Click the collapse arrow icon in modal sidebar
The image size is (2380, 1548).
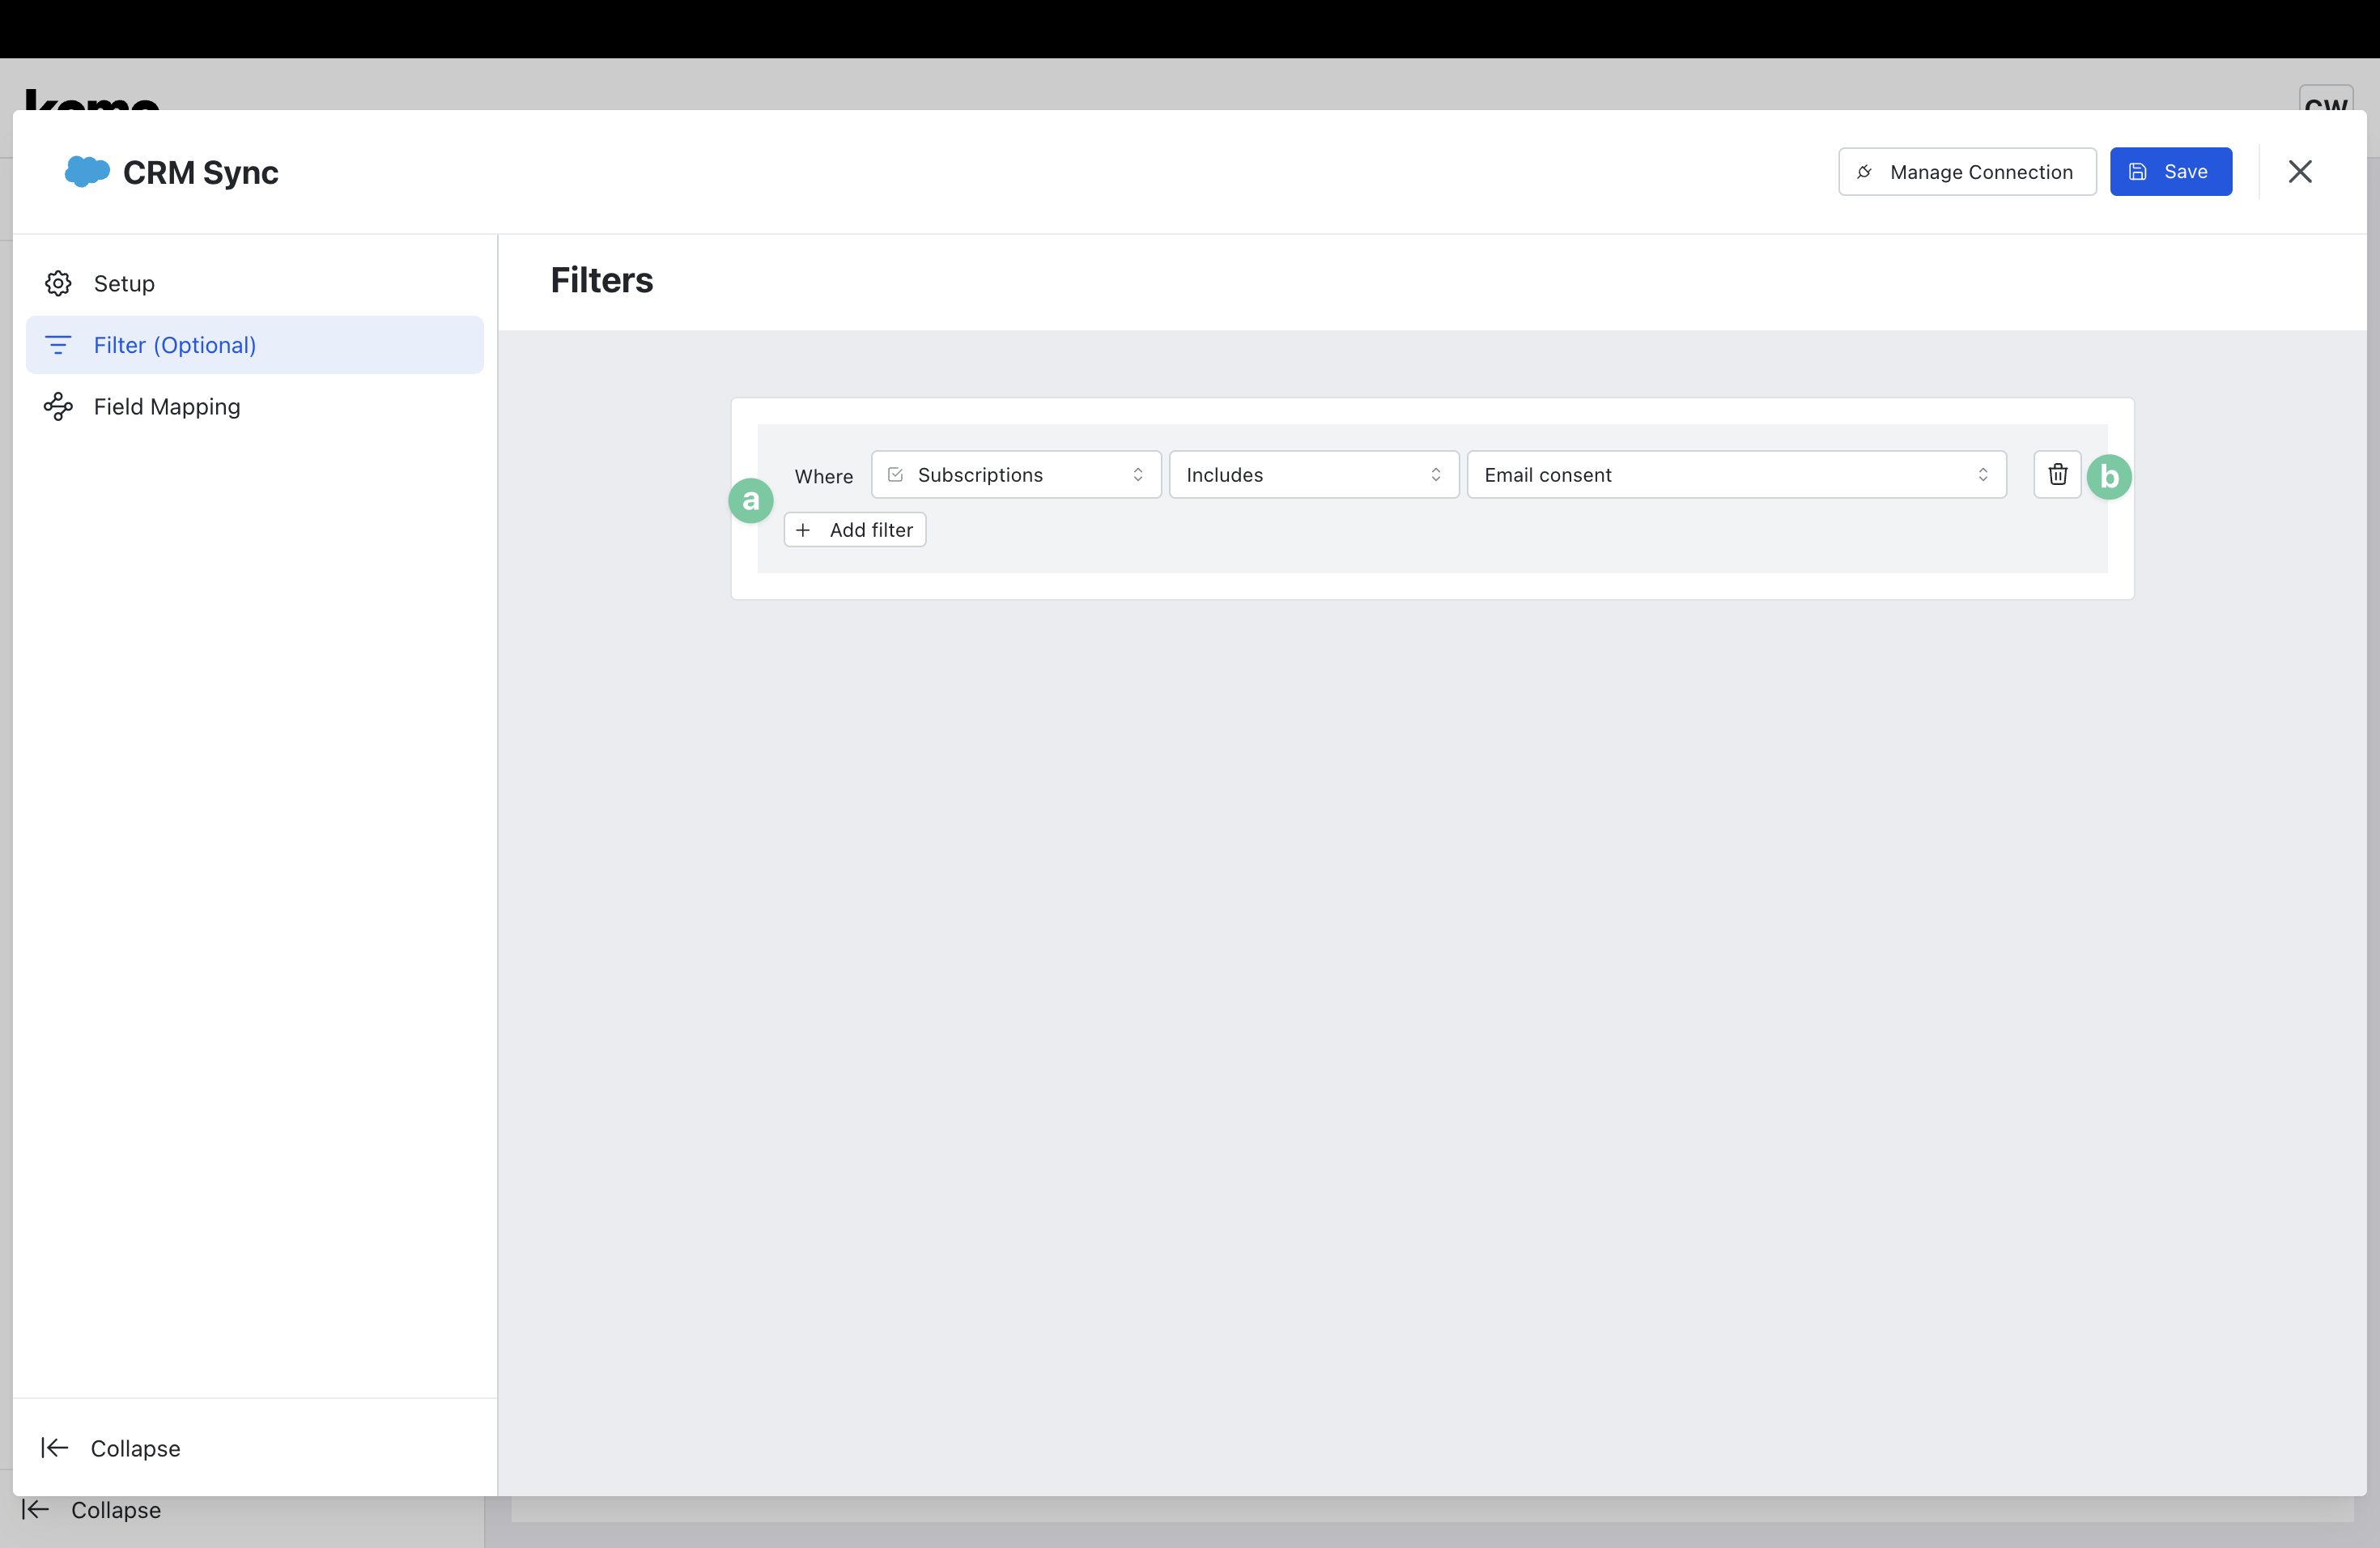54,1447
